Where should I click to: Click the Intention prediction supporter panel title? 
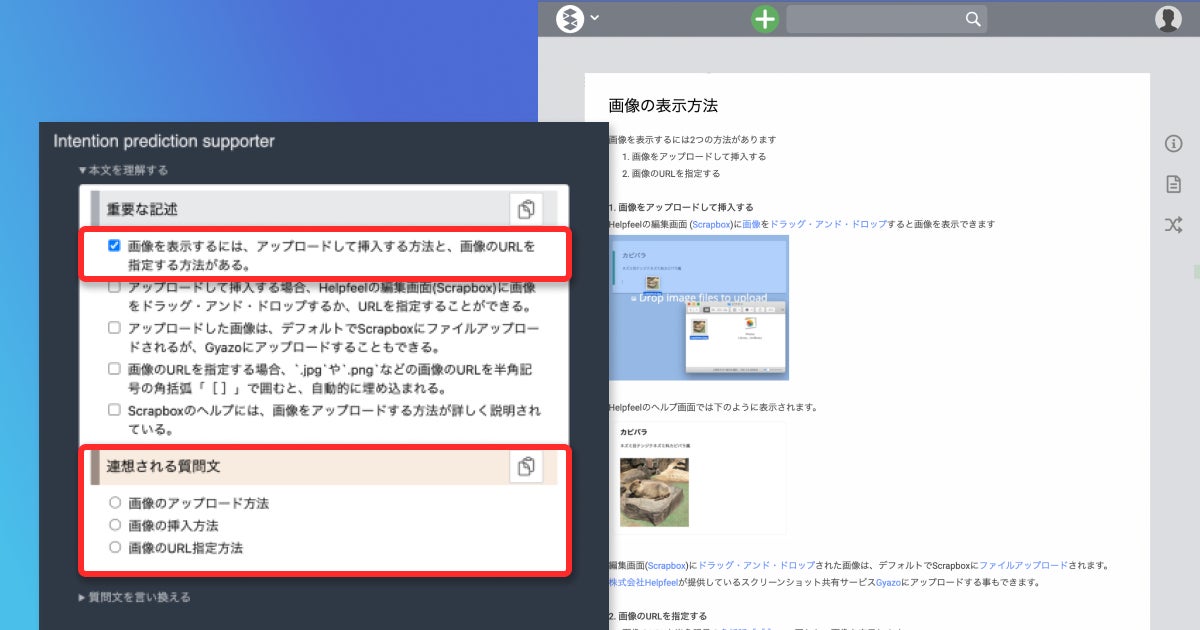[164, 141]
